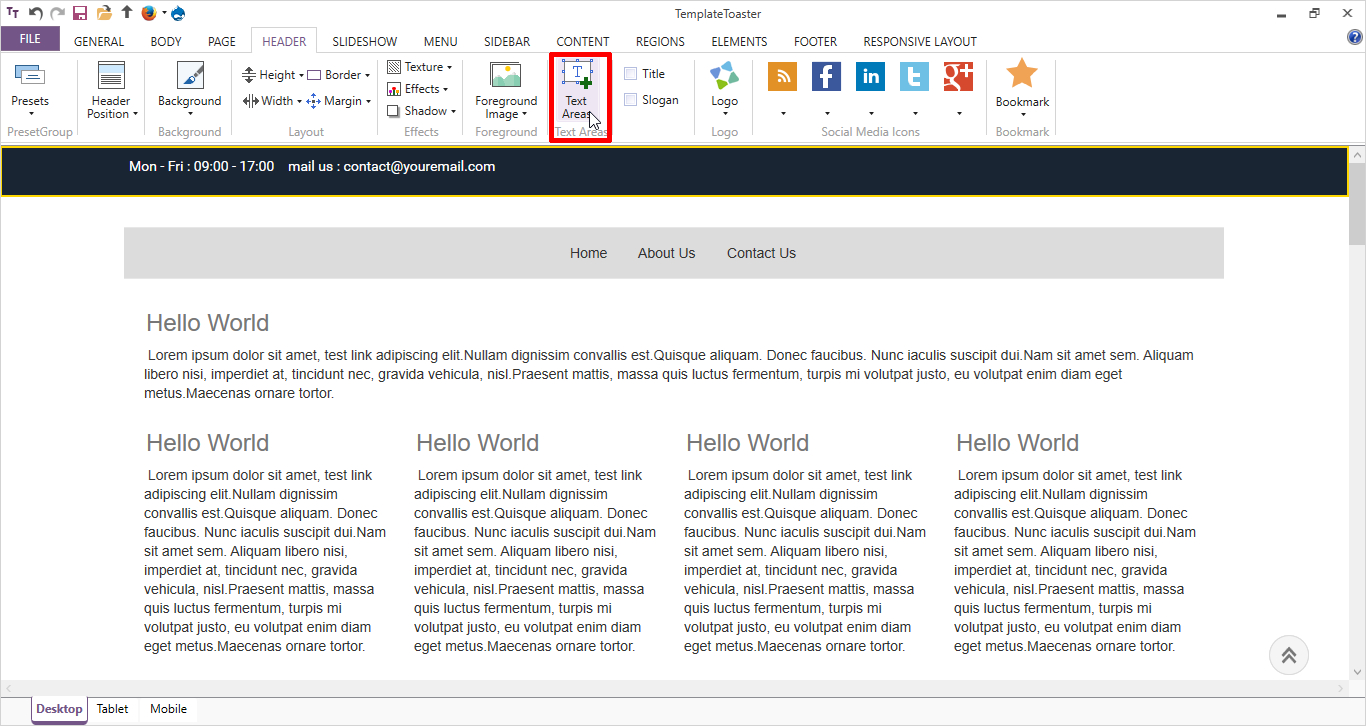Open the Bookmark star icon
The width and height of the screenshot is (1366, 726).
(x=1021, y=75)
